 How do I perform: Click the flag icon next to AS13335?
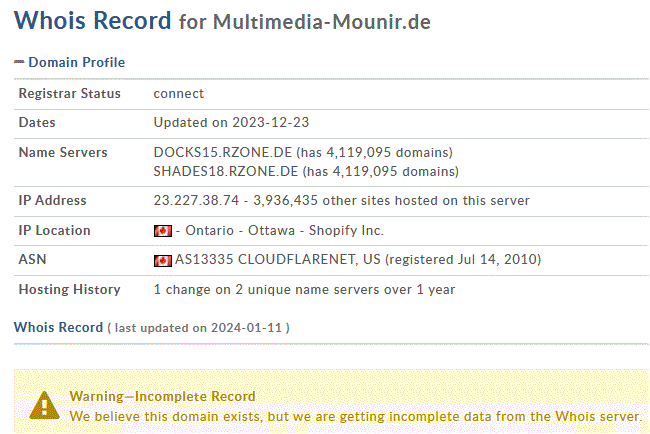(x=162, y=261)
